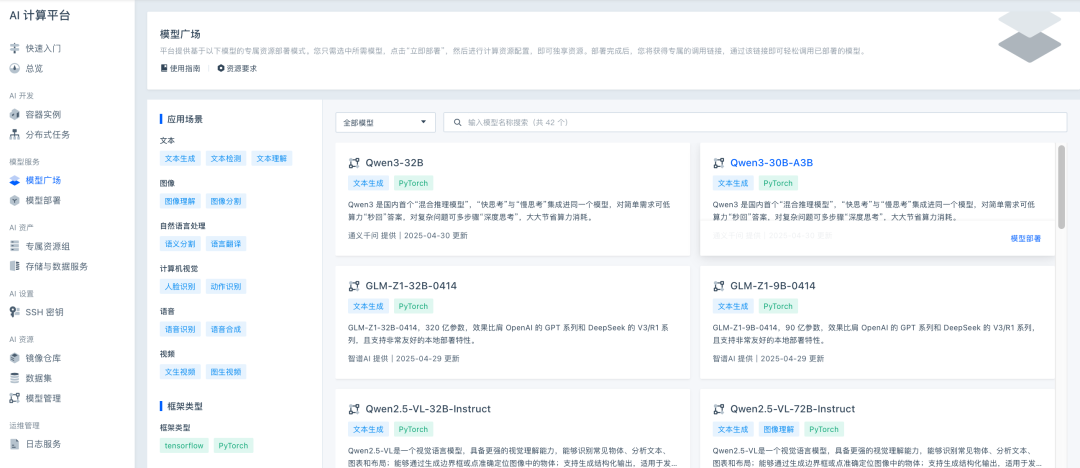This screenshot has height=468, width=1080.
Task: Open 存储与数据服务 in the sidebar
Action: pyautogui.click(x=57, y=266)
